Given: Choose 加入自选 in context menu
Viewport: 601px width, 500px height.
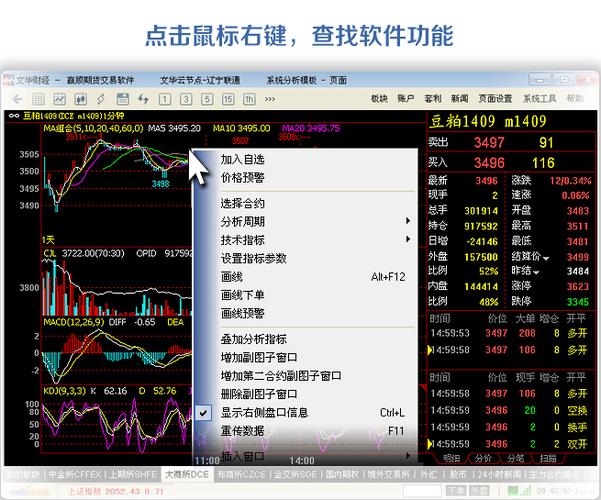Looking at the screenshot, I should (x=243, y=159).
